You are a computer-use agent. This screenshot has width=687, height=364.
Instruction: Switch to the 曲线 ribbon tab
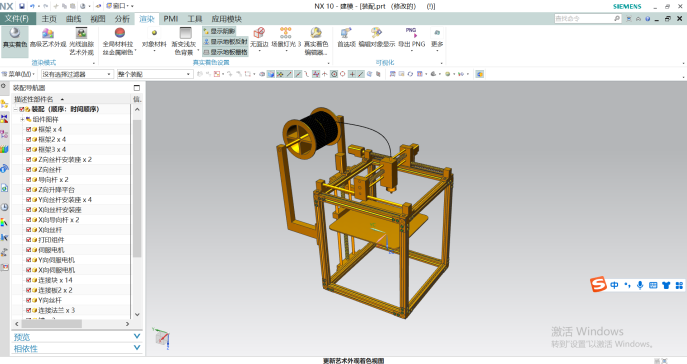(x=74, y=19)
